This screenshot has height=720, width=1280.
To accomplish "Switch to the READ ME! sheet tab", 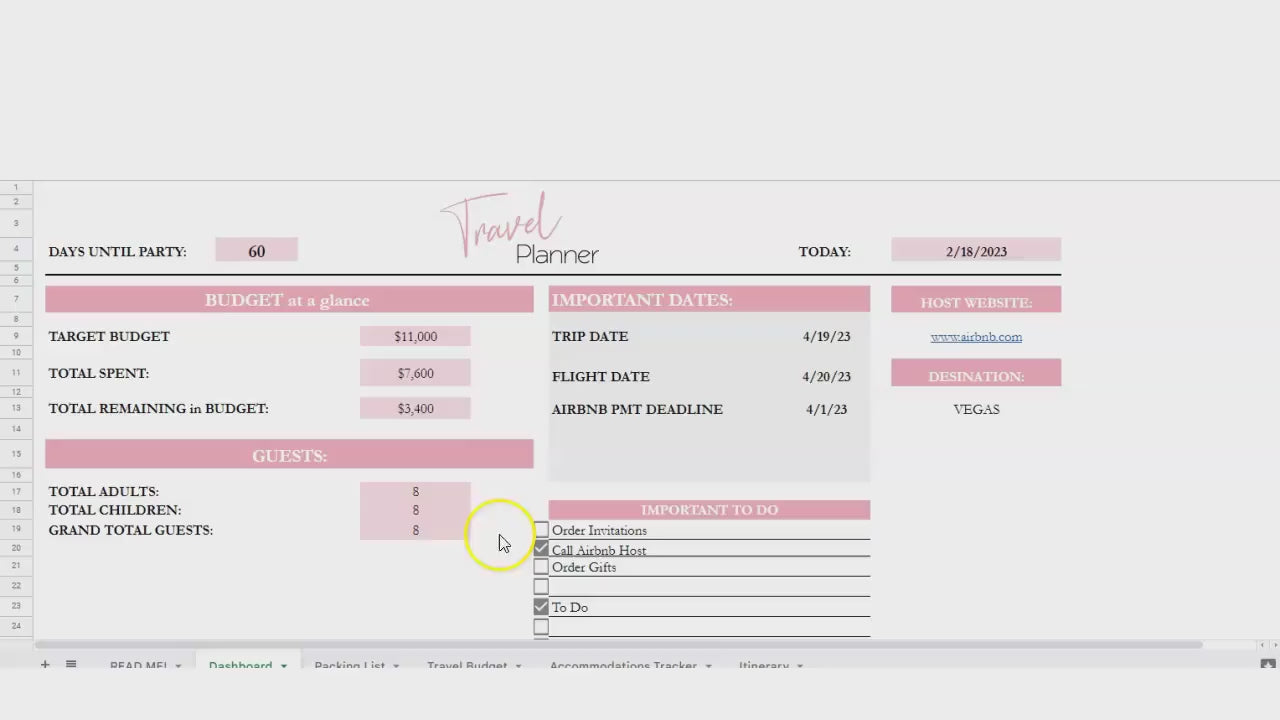I will point(138,666).
